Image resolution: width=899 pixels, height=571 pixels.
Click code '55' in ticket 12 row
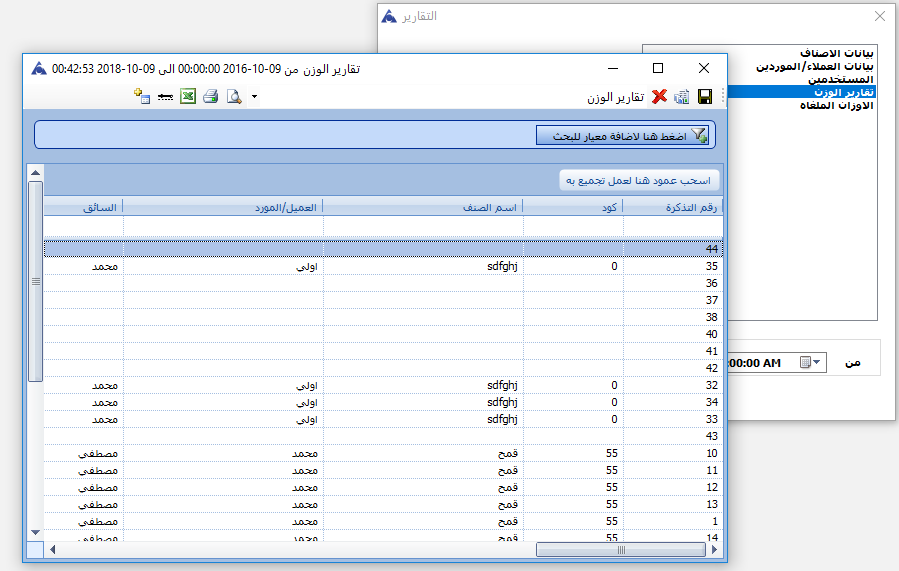[x=612, y=487]
